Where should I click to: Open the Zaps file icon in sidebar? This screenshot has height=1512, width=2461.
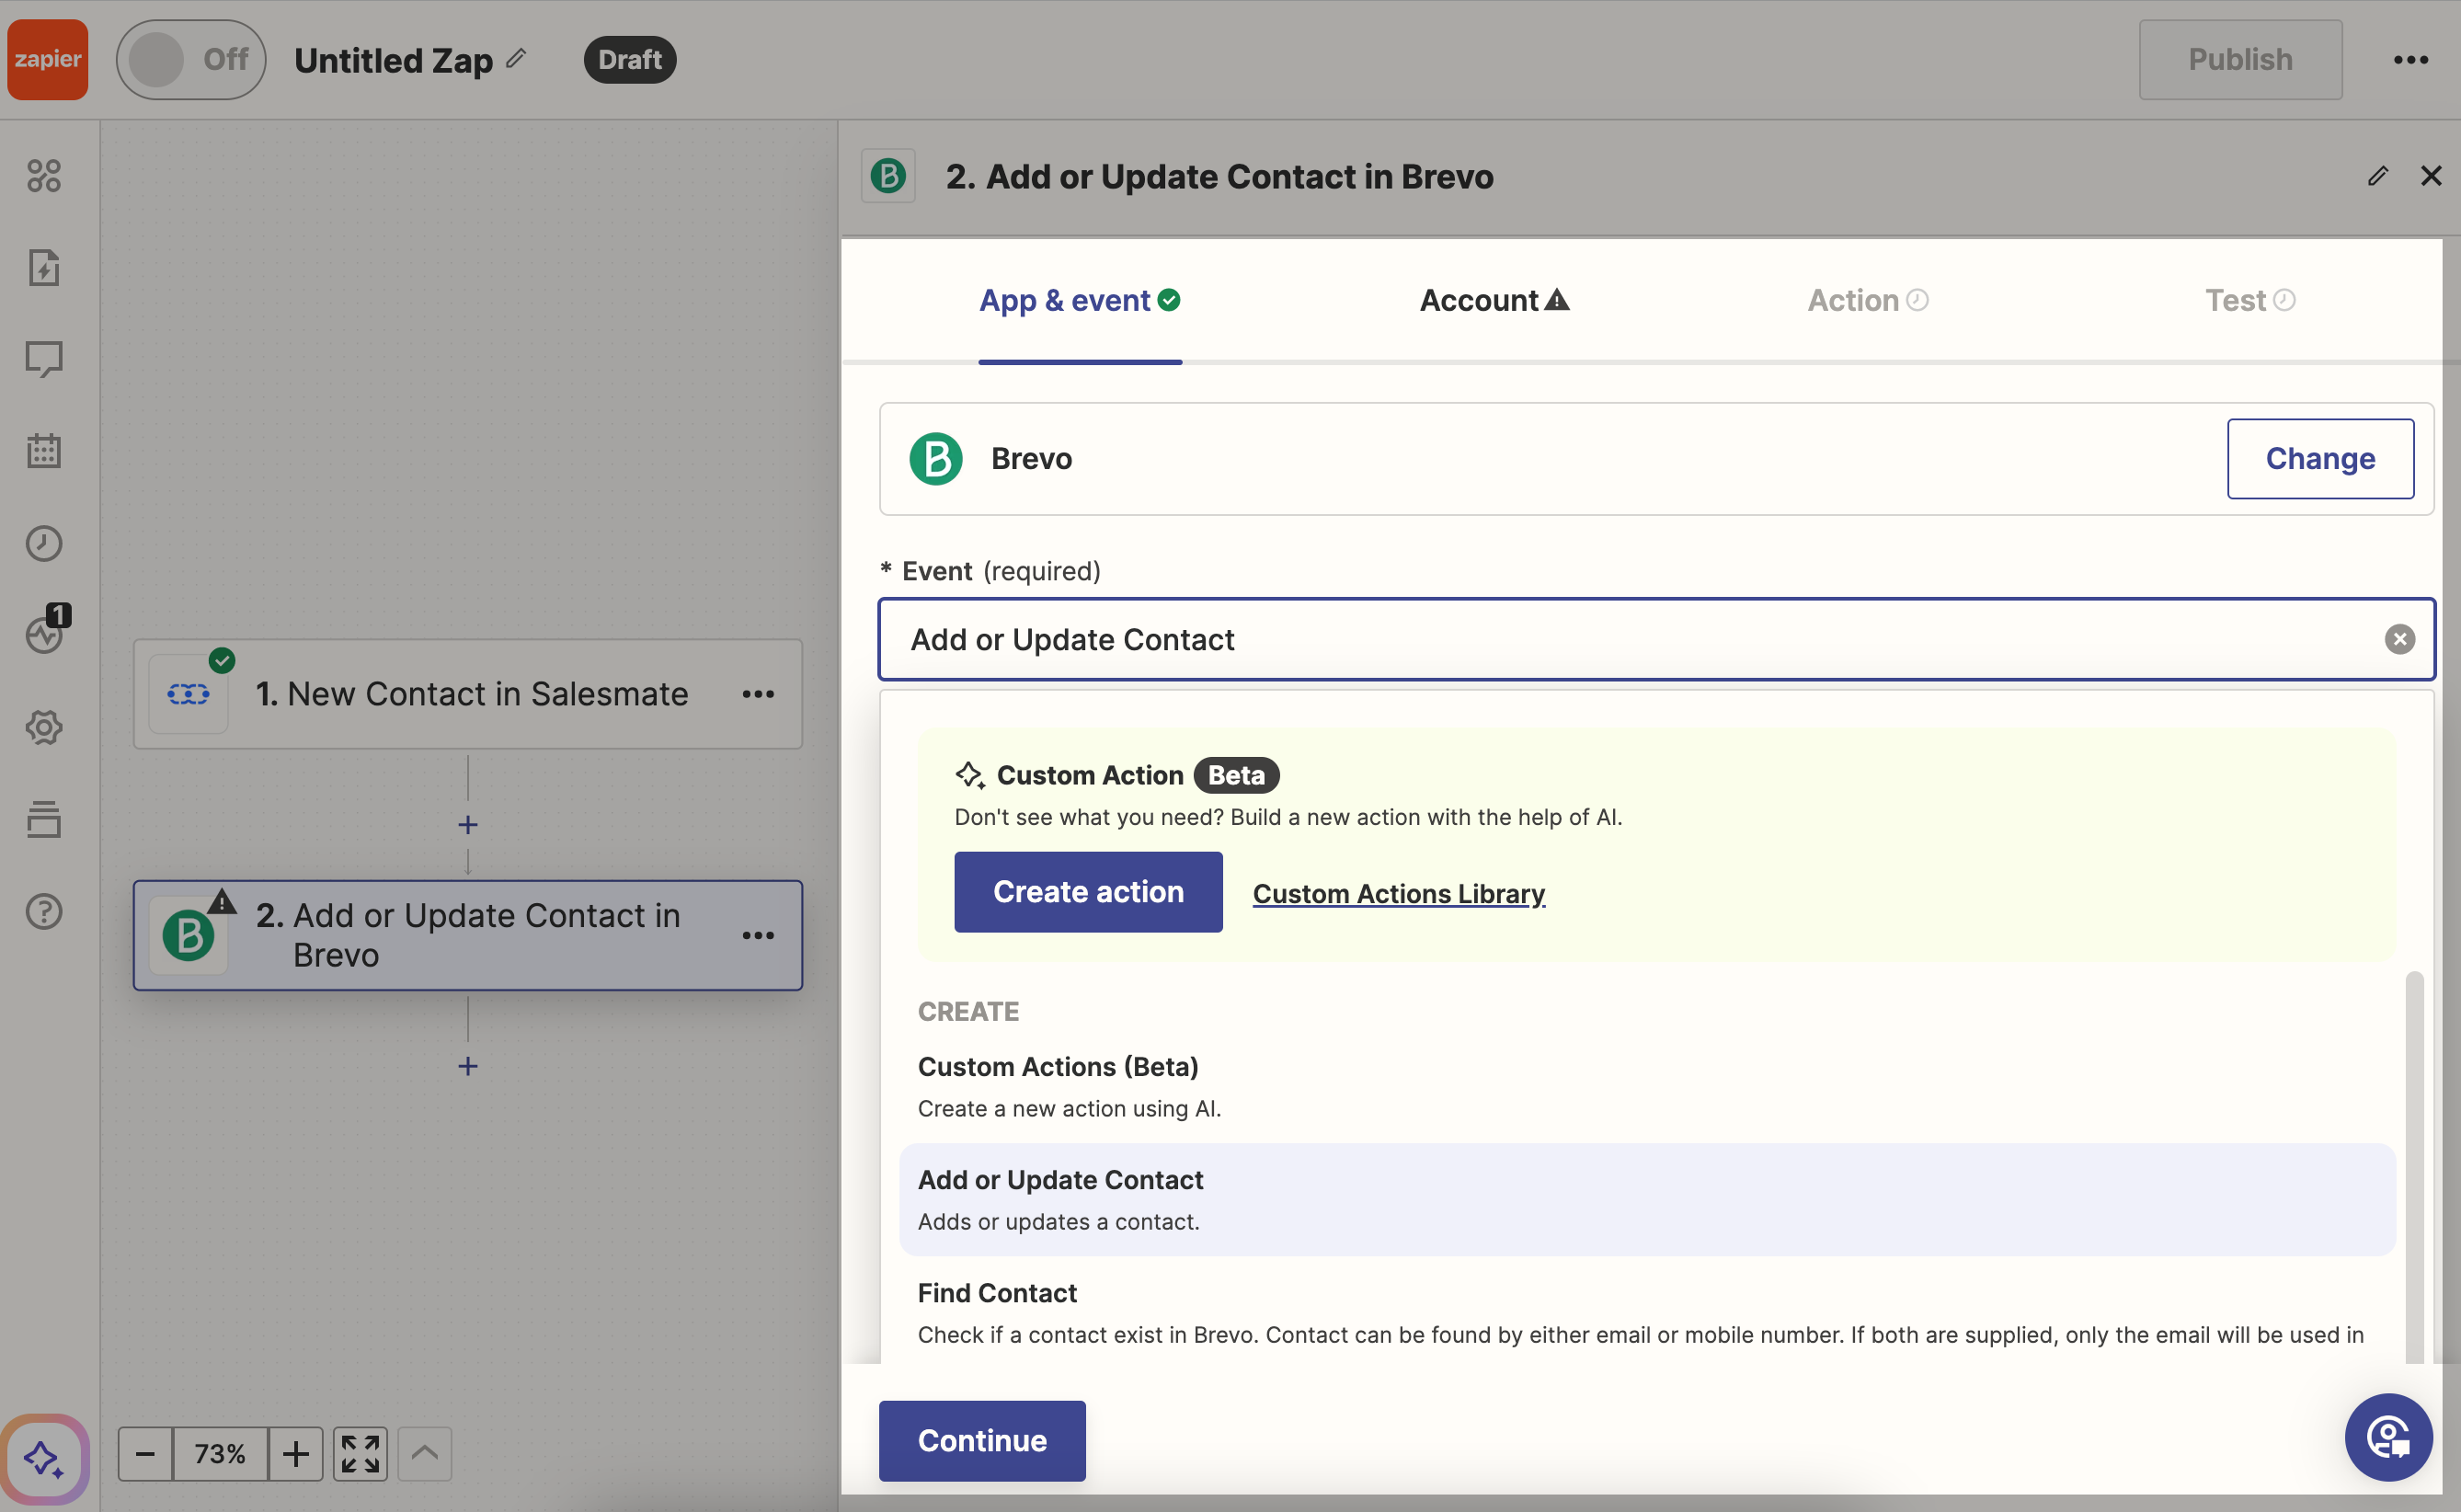[x=44, y=267]
